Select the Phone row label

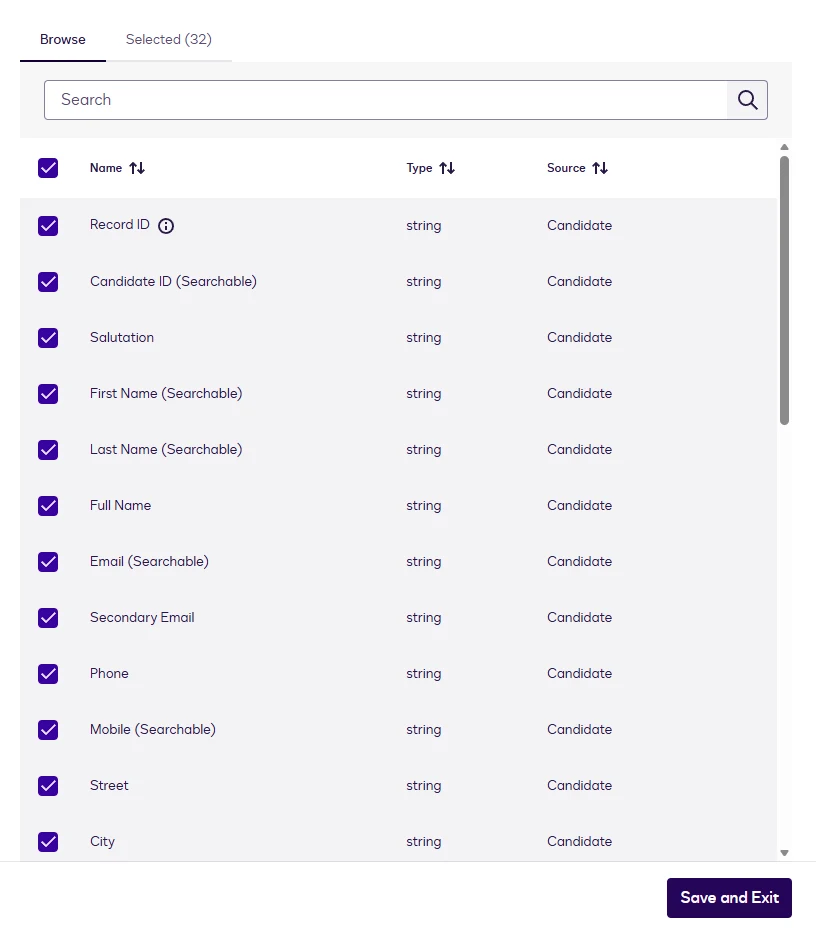pyautogui.click(x=109, y=674)
